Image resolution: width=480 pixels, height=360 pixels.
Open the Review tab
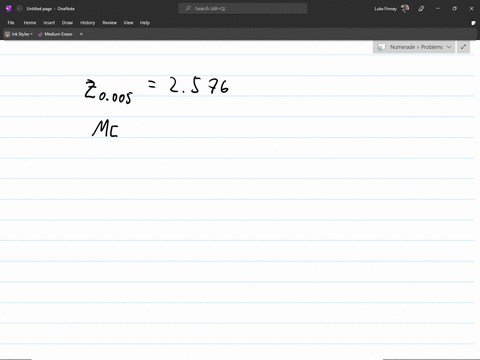pos(110,23)
